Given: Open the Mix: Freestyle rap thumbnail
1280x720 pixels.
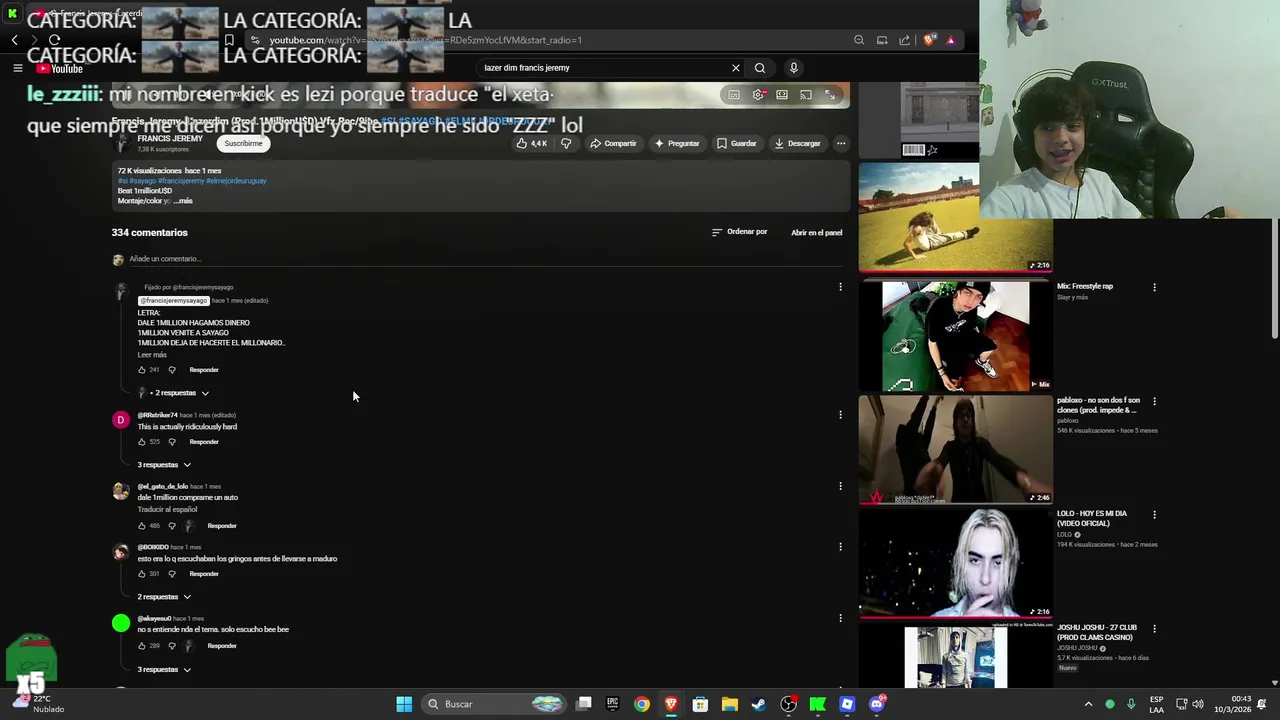Looking at the screenshot, I should click(x=955, y=335).
